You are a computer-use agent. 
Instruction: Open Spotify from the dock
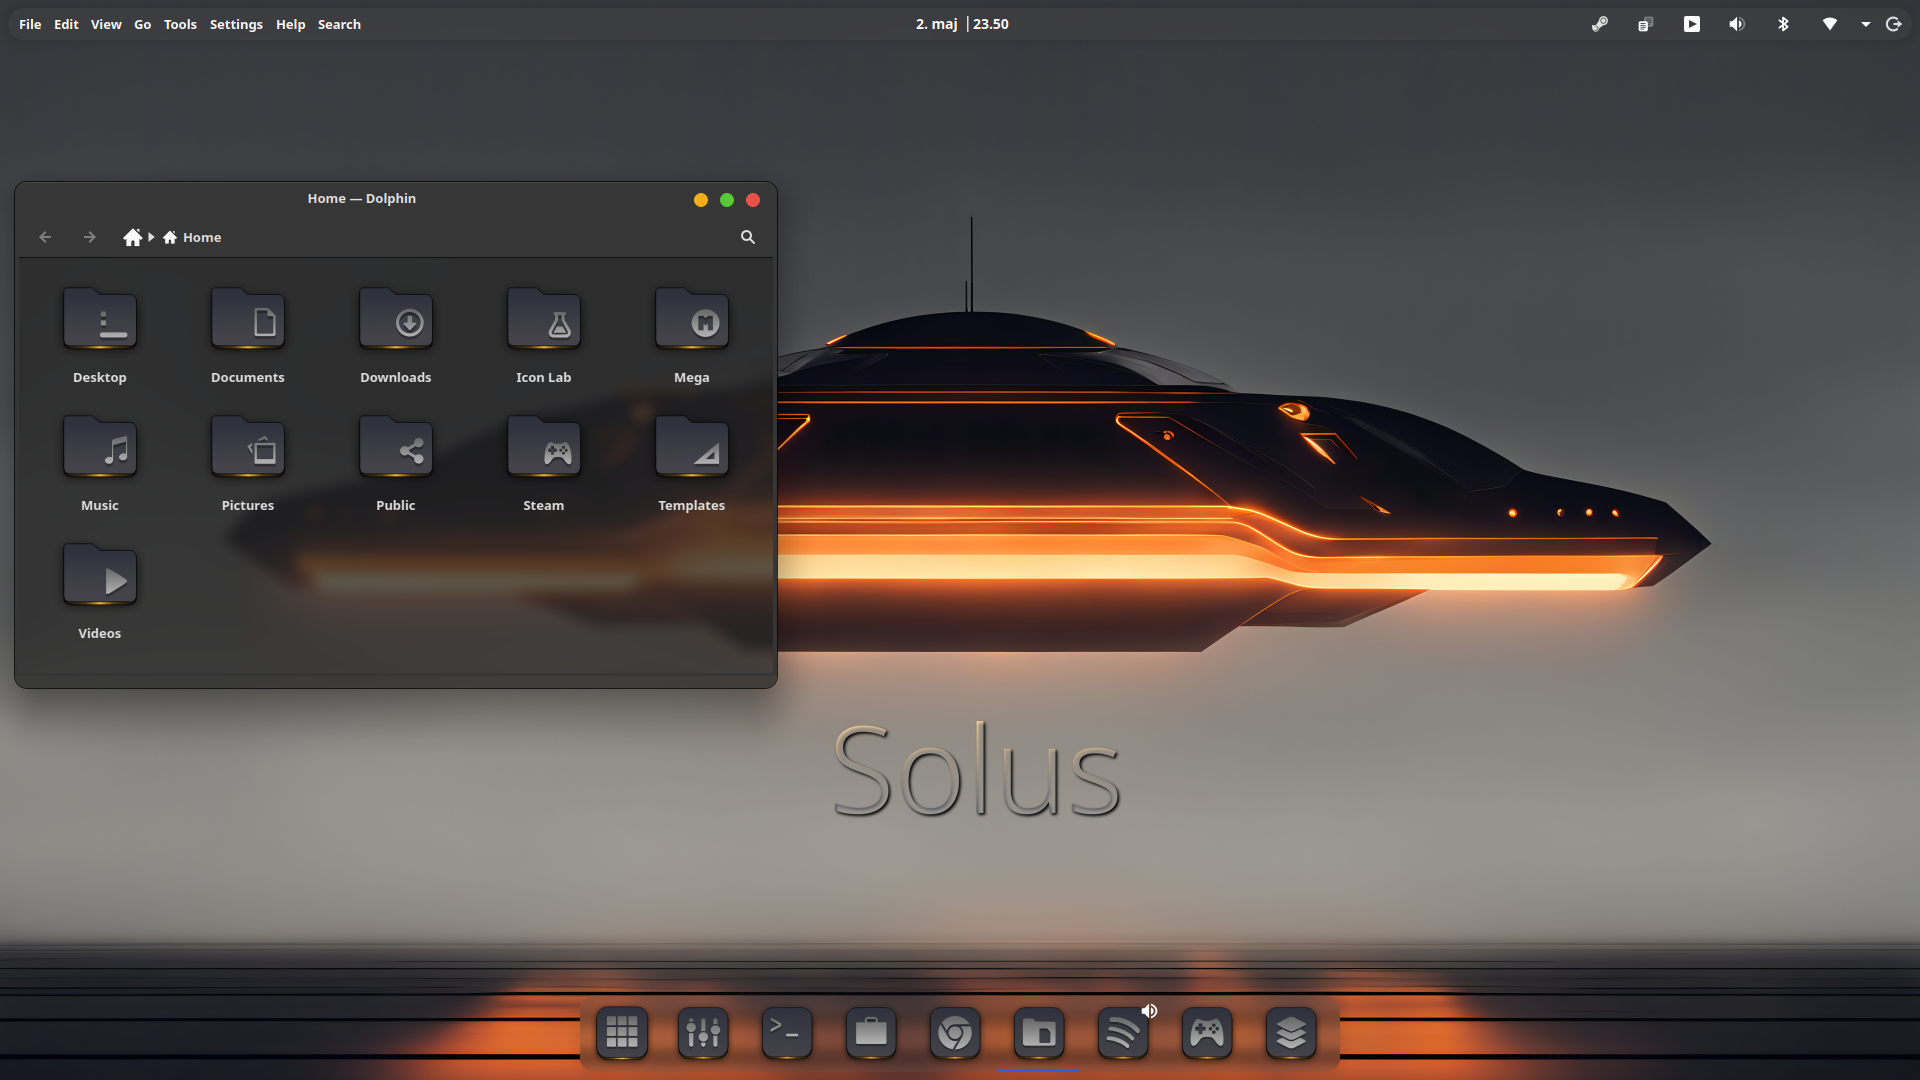(1122, 1034)
